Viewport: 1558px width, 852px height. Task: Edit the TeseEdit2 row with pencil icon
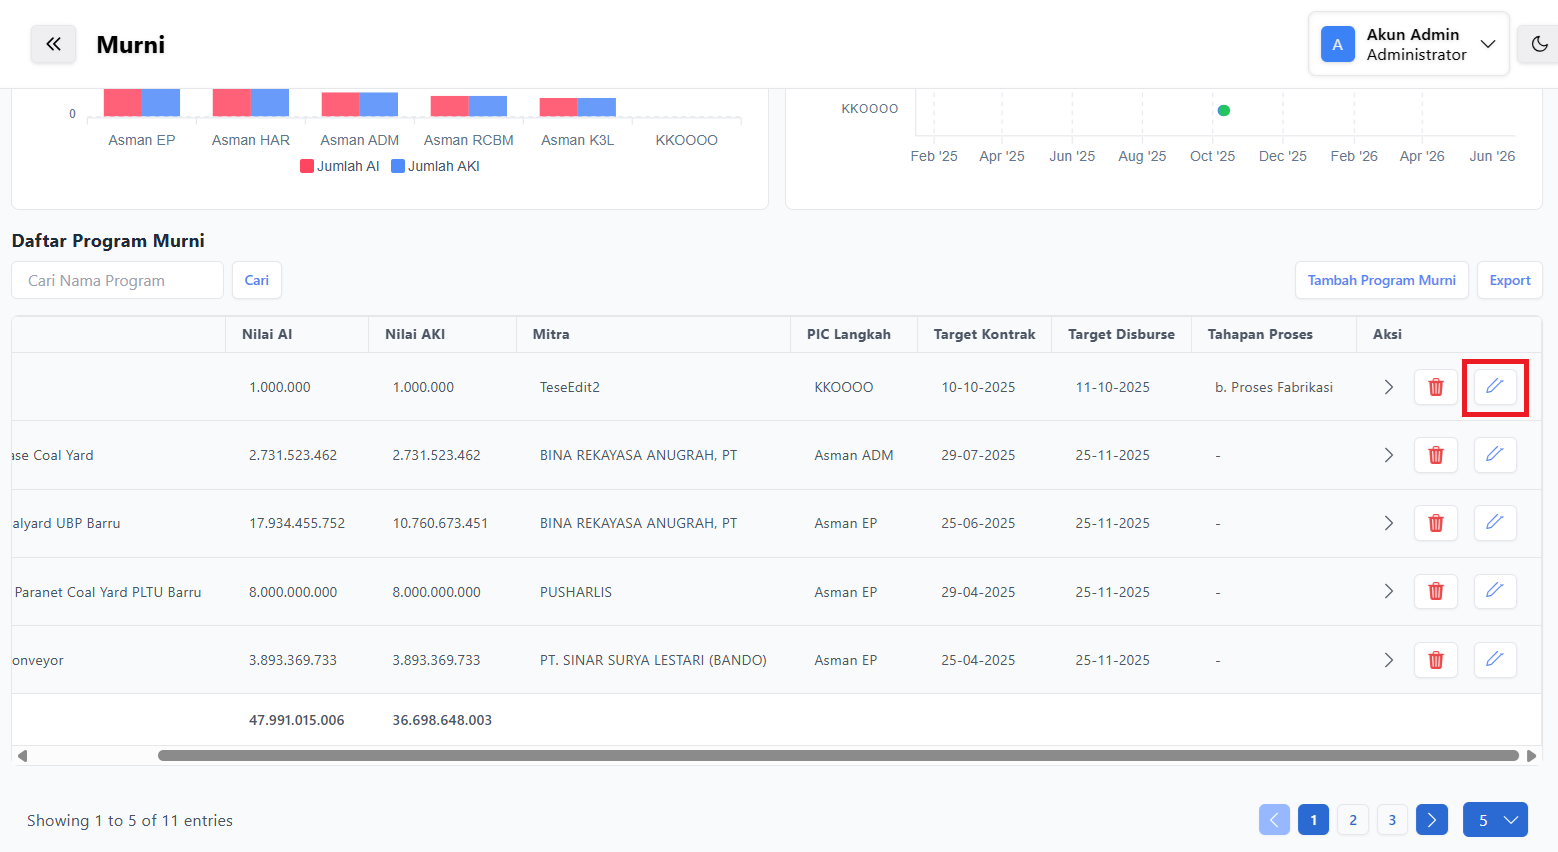click(x=1495, y=387)
